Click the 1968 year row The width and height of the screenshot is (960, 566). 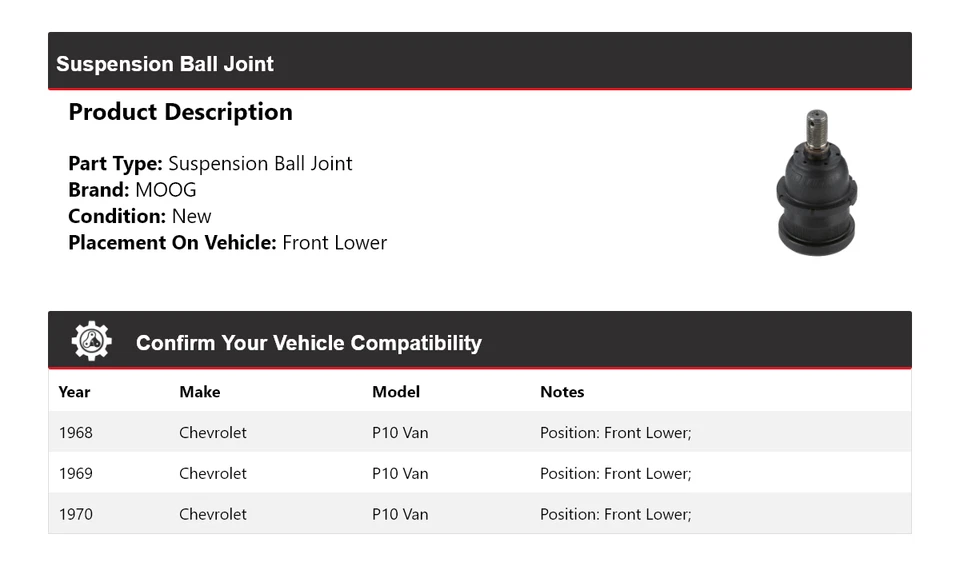[76, 433]
